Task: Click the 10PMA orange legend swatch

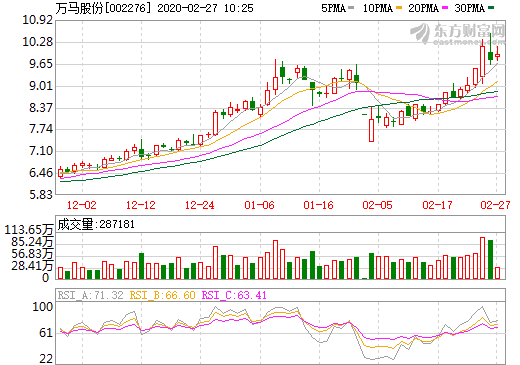Action: (x=399, y=8)
